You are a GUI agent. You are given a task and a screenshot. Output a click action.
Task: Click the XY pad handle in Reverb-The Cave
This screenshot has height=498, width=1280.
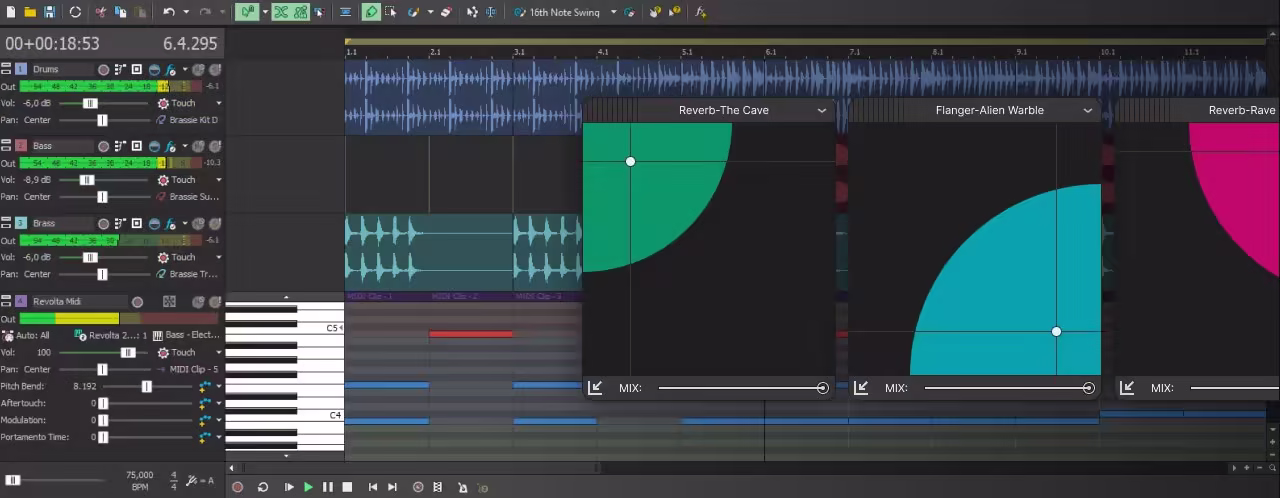tap(630, 161)
